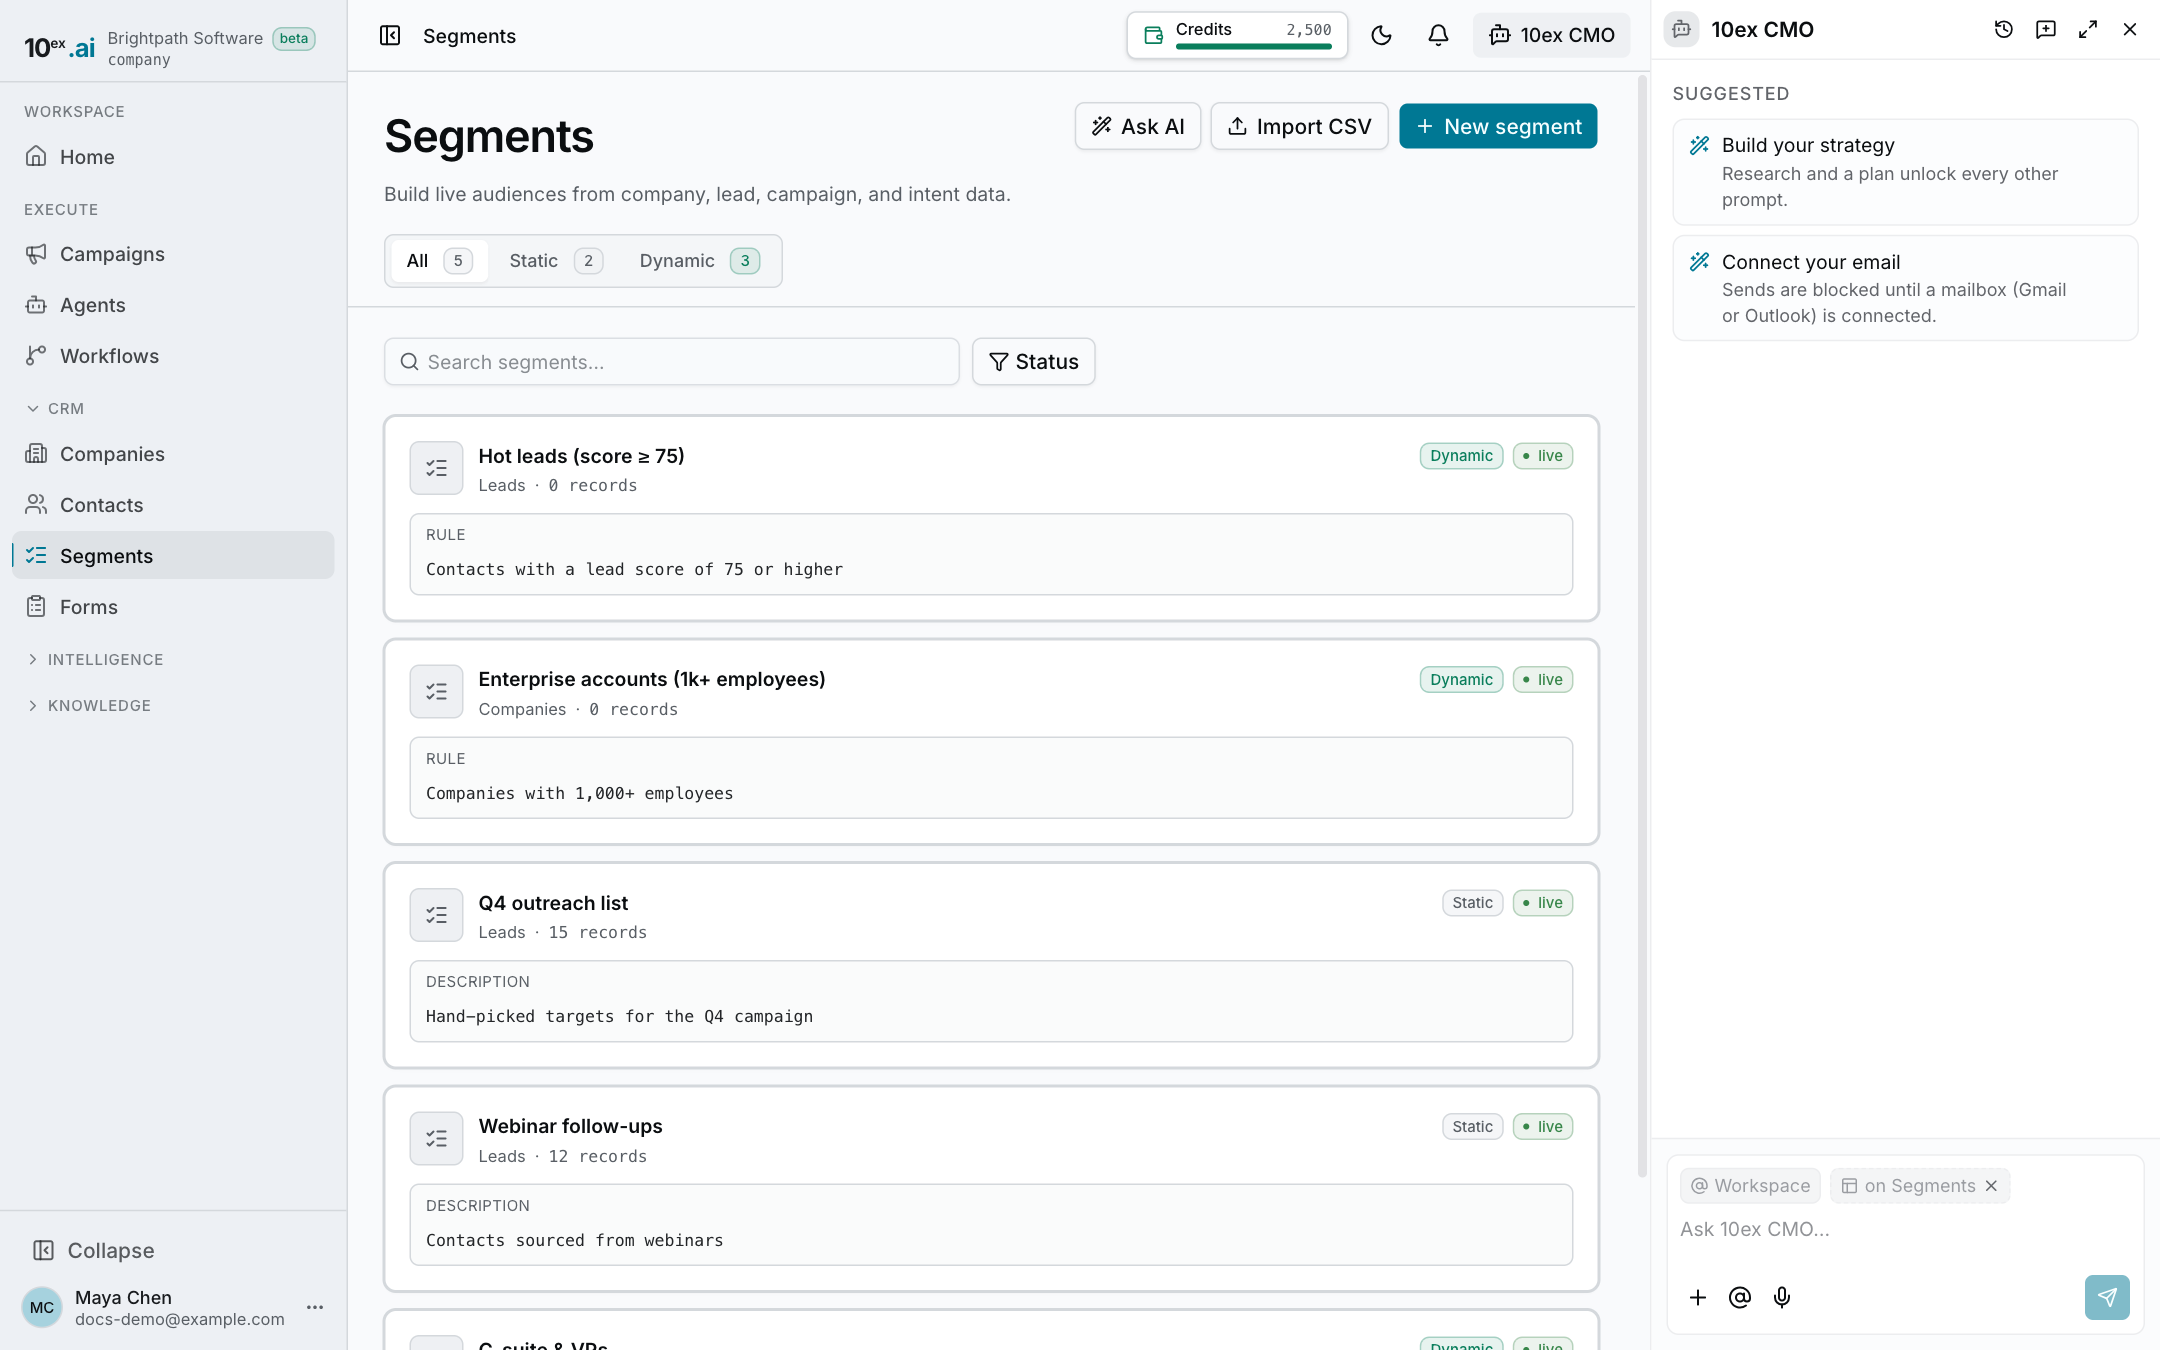Expand the Knowledge section
The height and width of the screenshot is (1350, 2160).
pos(89,706)
